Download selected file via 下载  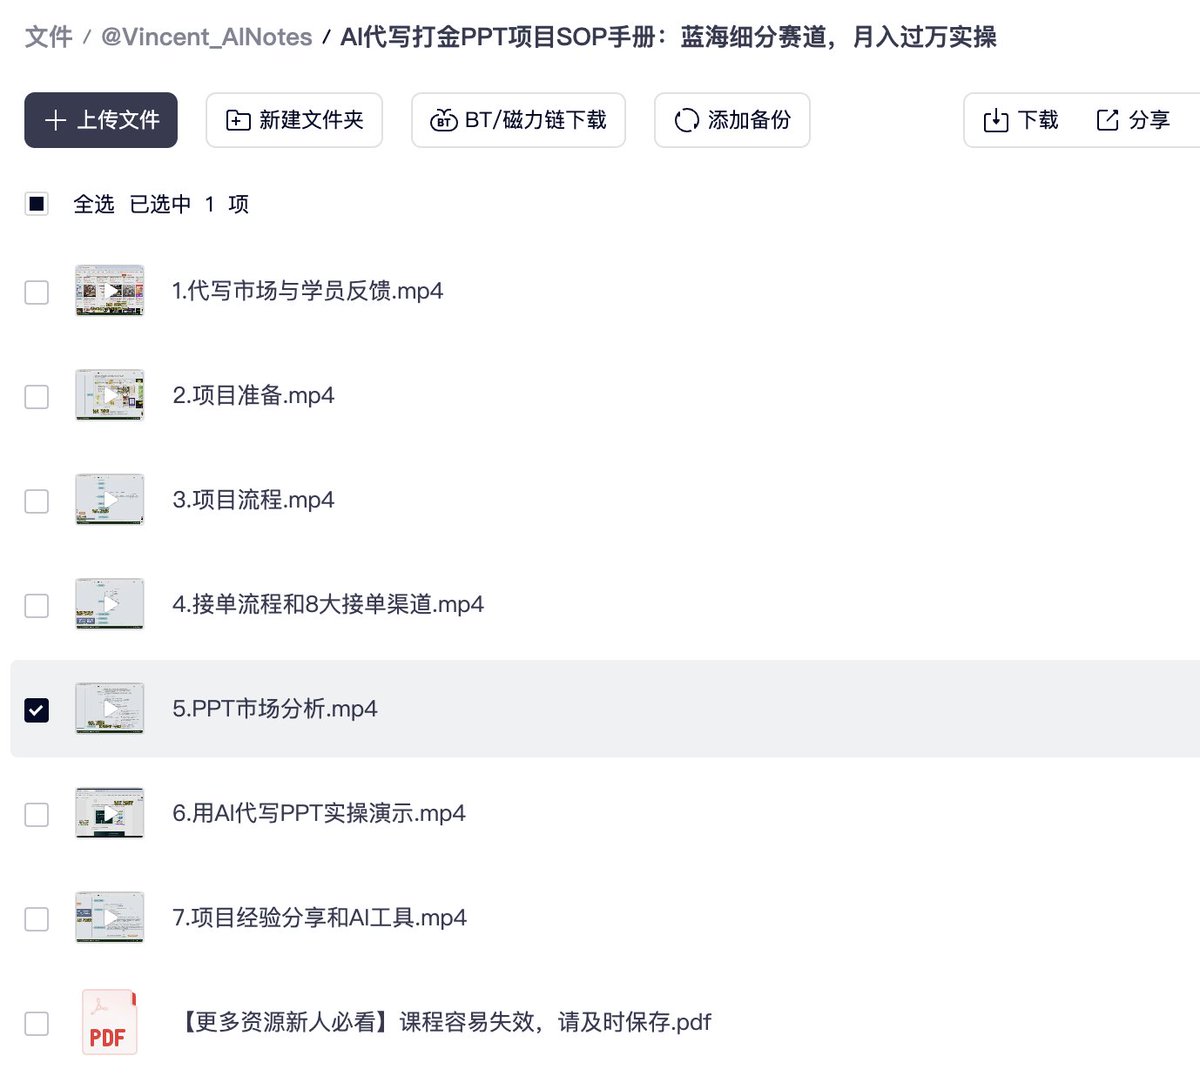(x=1021, y=120)
